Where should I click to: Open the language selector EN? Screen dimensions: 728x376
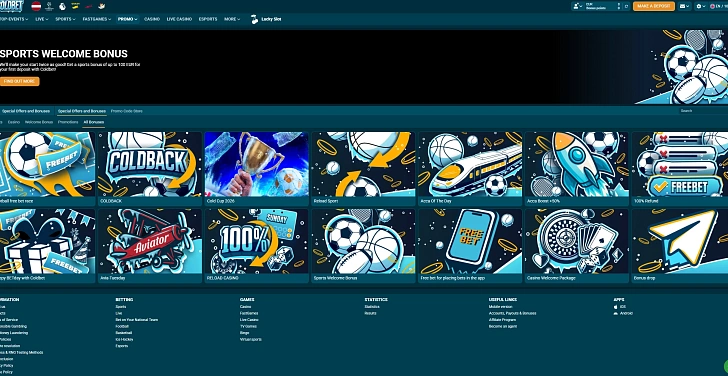(718, 6)
